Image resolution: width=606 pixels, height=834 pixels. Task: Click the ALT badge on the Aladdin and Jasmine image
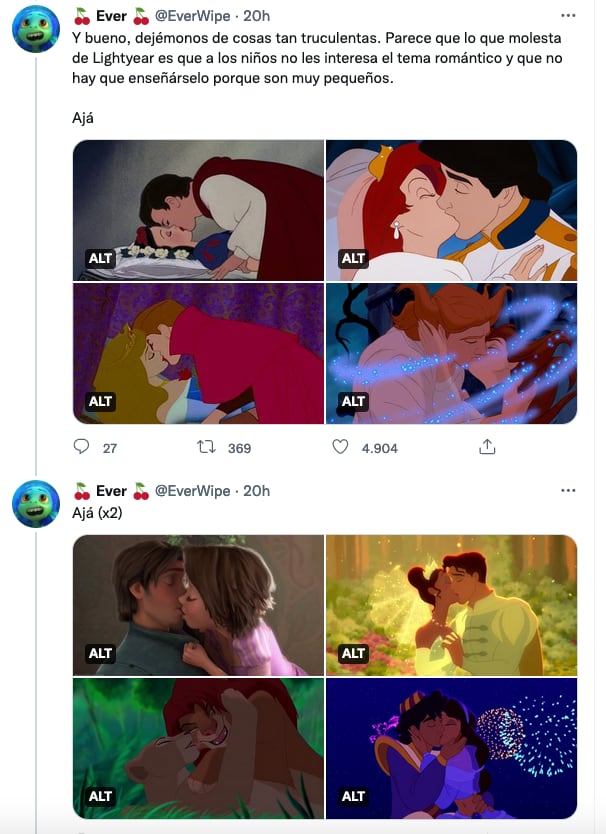(353, 797)
